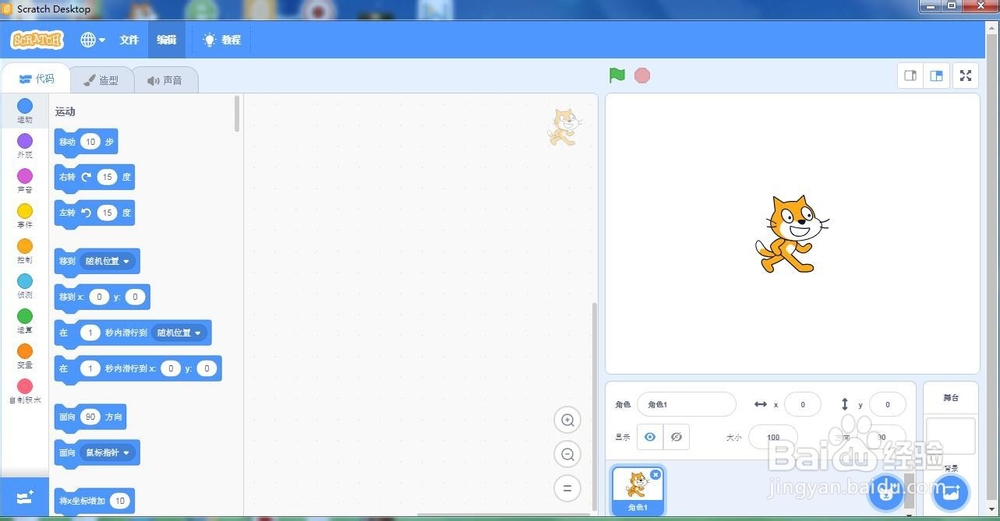Click the green flag to run
The height and width of the screenshot is (521, 1000).
tap(617, 75)
